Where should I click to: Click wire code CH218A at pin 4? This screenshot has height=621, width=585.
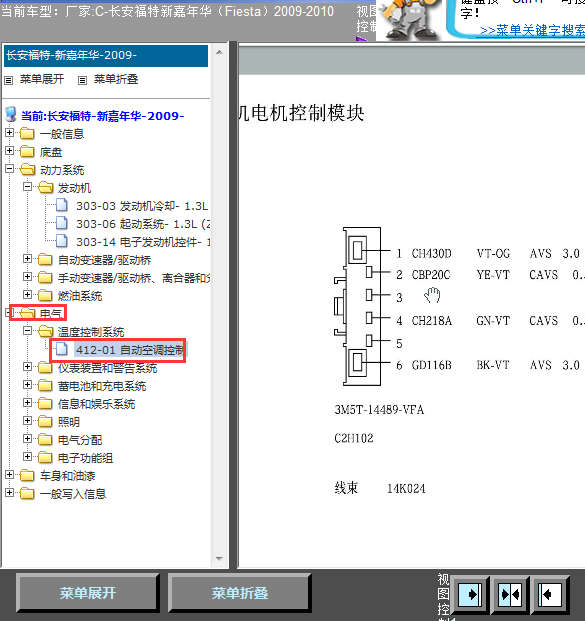(x=432, y=320)
